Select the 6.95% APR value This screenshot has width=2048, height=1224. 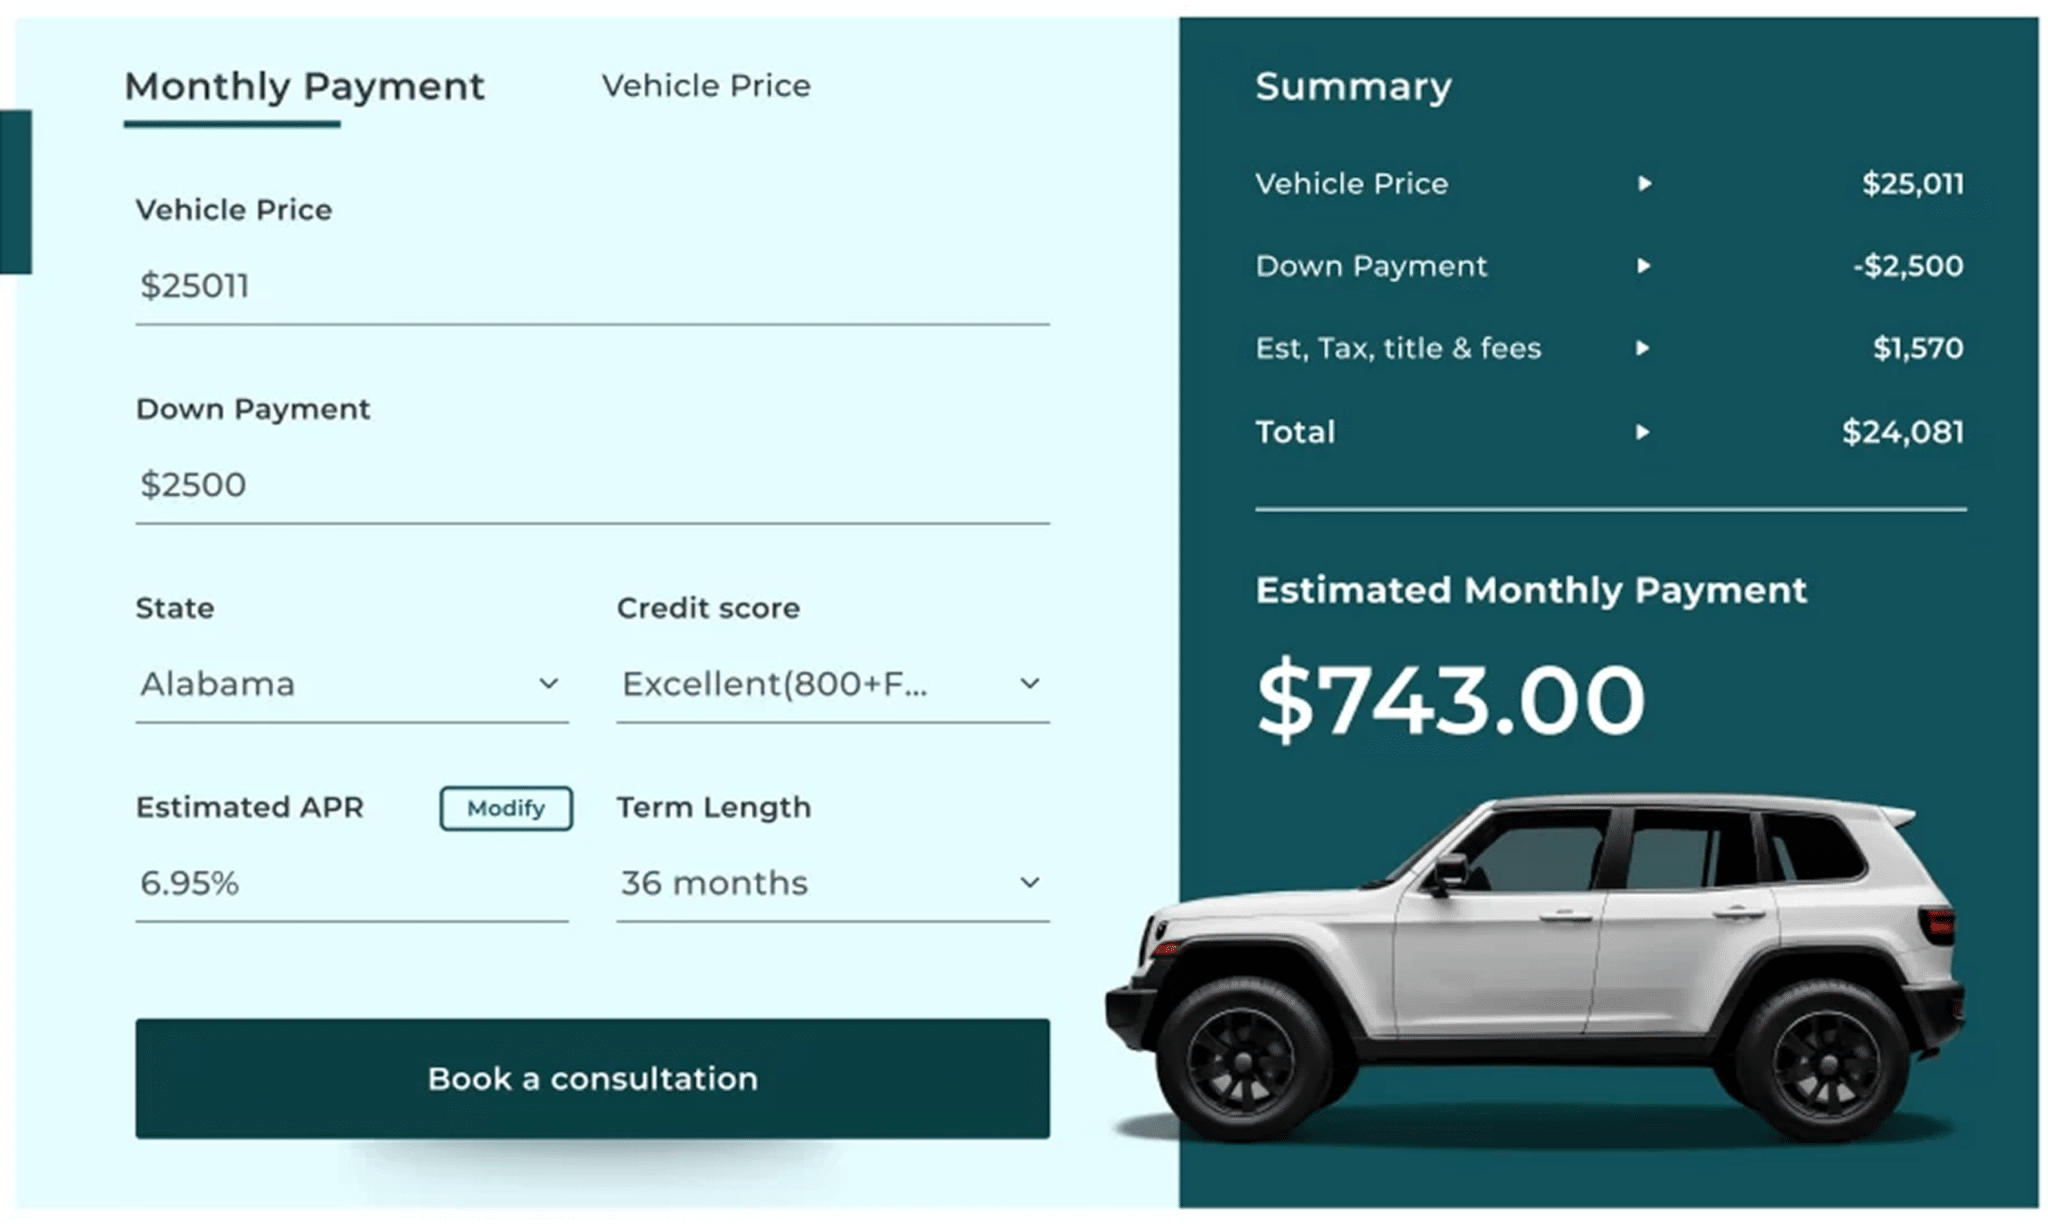(190, 882)
